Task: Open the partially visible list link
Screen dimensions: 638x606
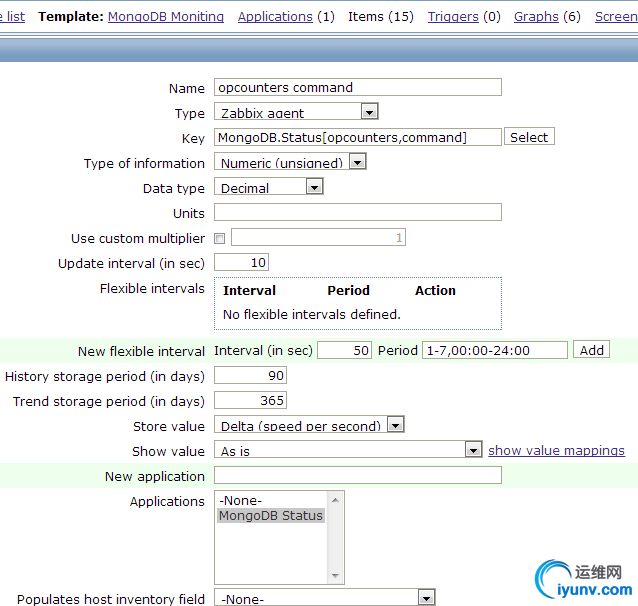Action: click(x=12, y=17)
